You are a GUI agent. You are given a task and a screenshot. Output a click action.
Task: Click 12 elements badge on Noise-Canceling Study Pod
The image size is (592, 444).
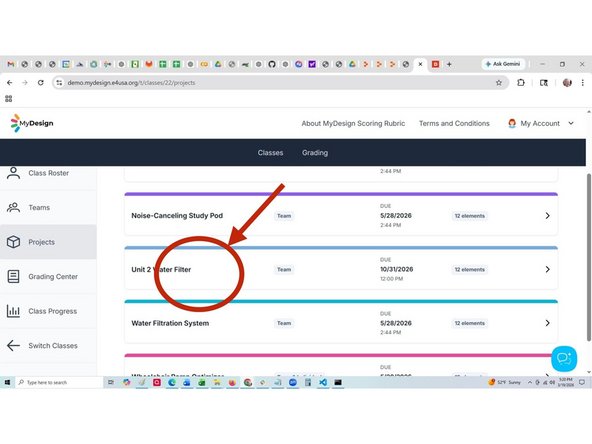click(x=469, y=216)
